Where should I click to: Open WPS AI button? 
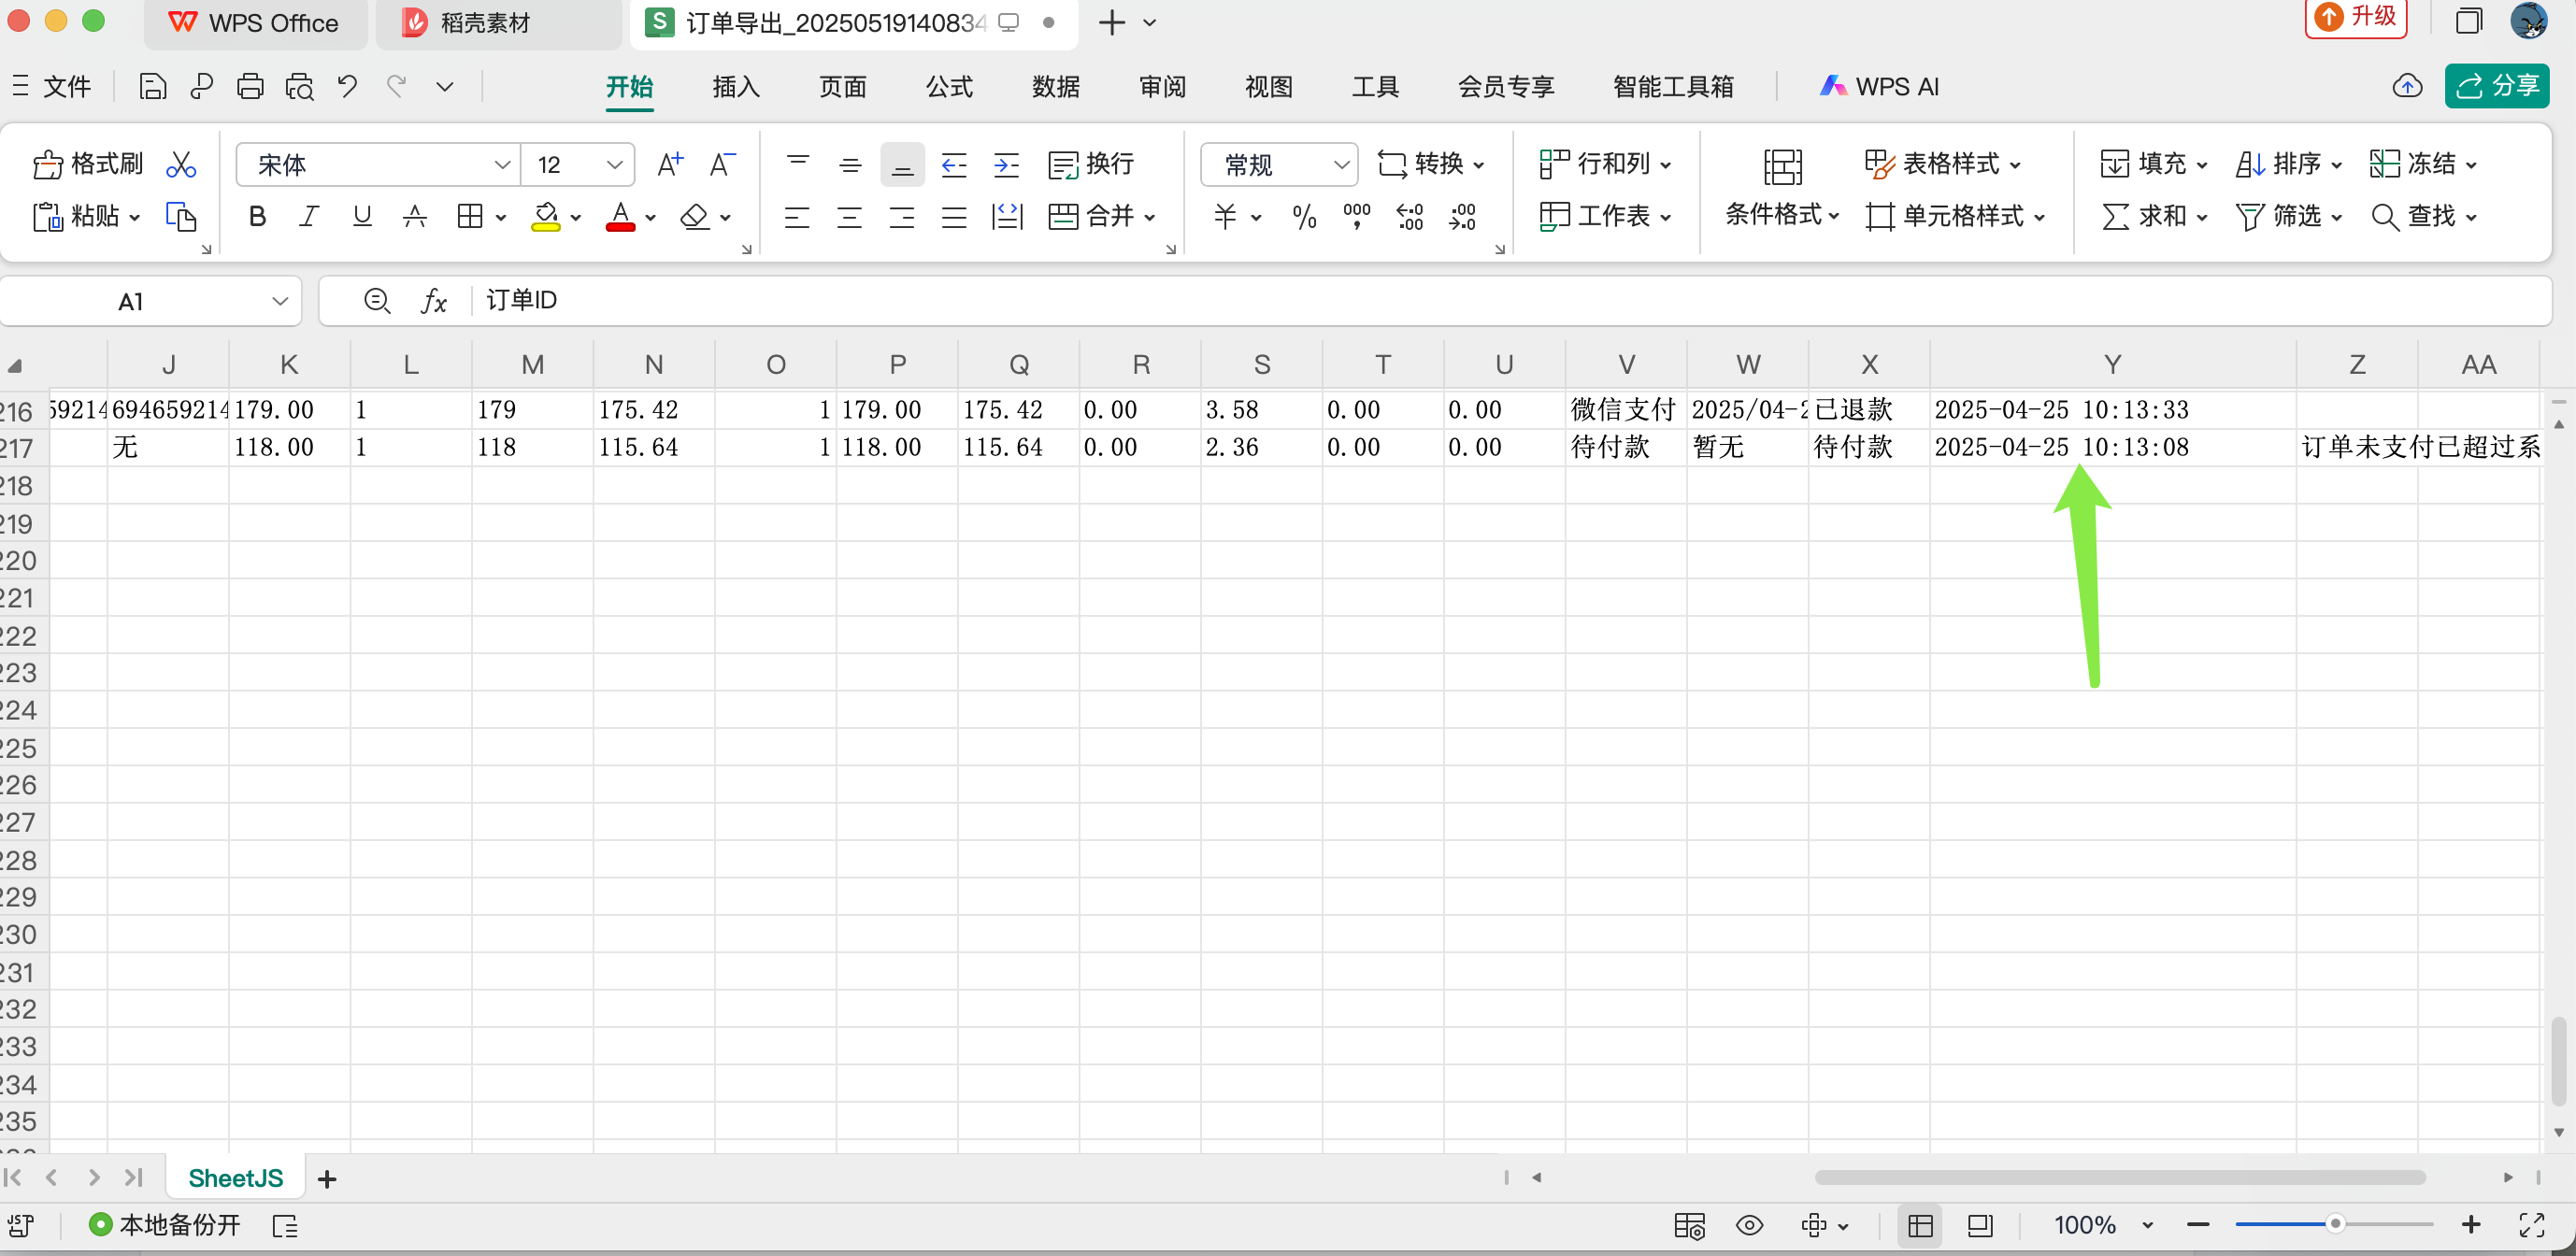click(1879, 87)
